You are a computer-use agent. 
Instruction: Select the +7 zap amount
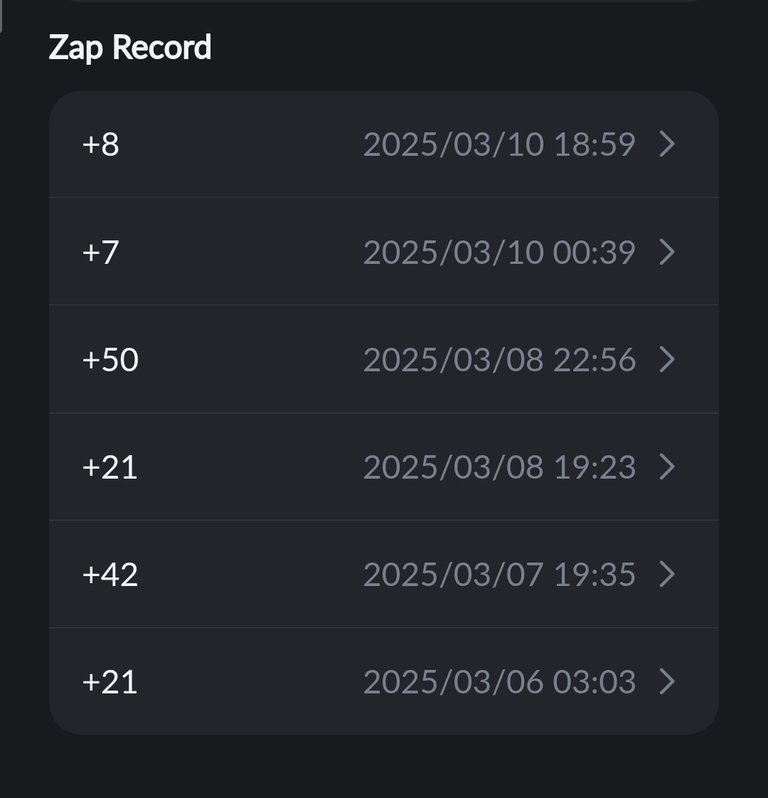[x=101, y=252]
